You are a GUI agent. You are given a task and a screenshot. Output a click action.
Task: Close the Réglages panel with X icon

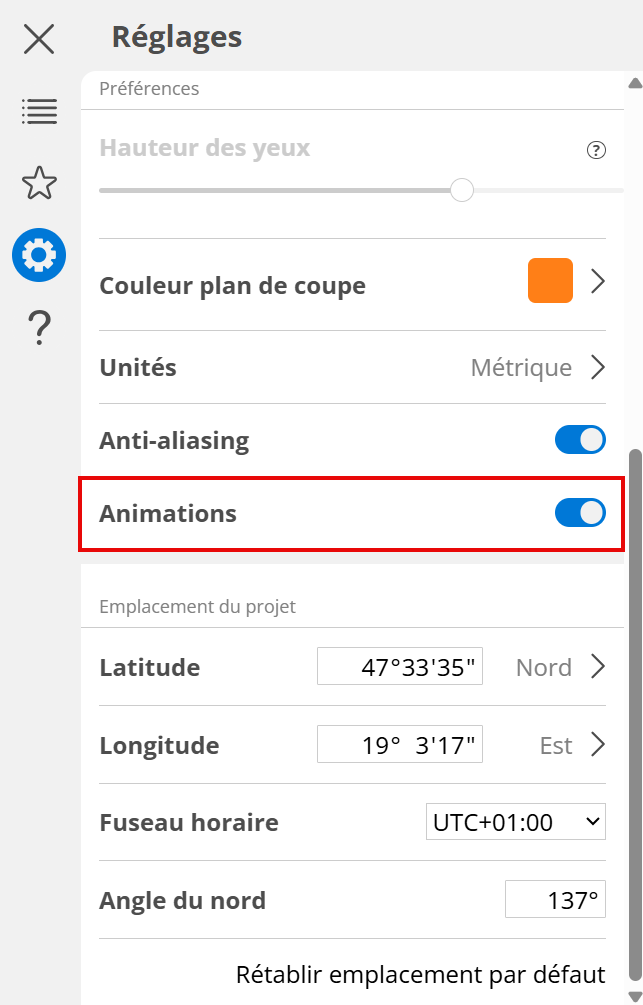(x=39, y=39)
